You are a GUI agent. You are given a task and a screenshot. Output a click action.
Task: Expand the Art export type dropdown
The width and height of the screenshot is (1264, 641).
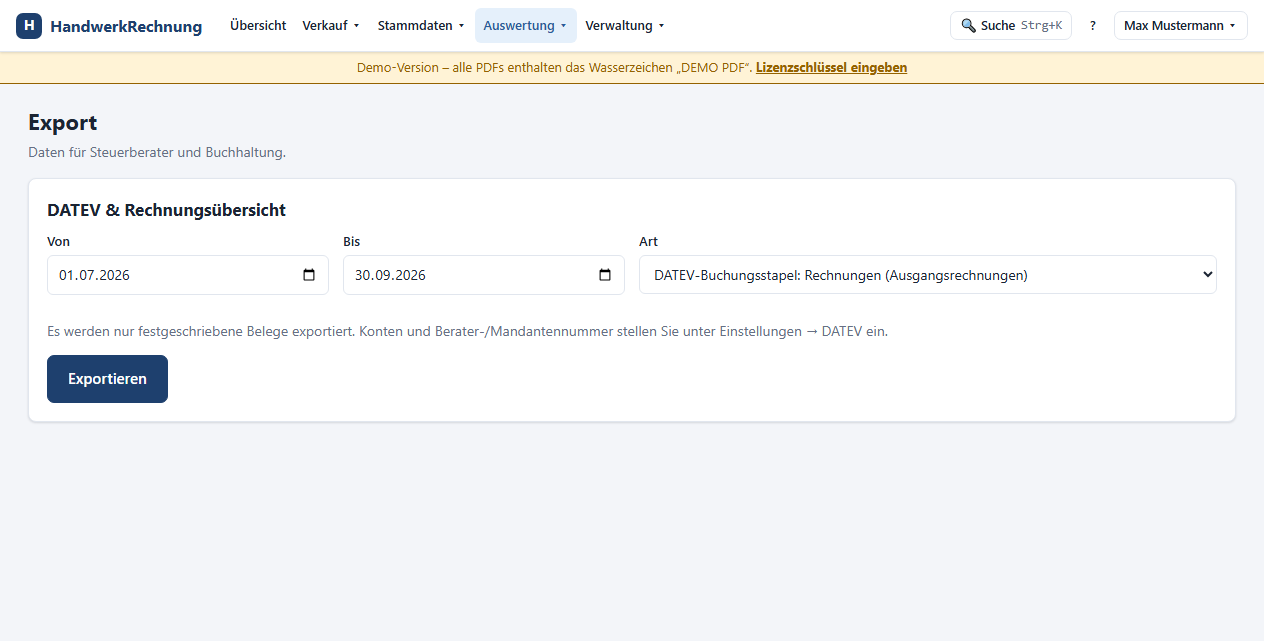click(x=928, y=275)
